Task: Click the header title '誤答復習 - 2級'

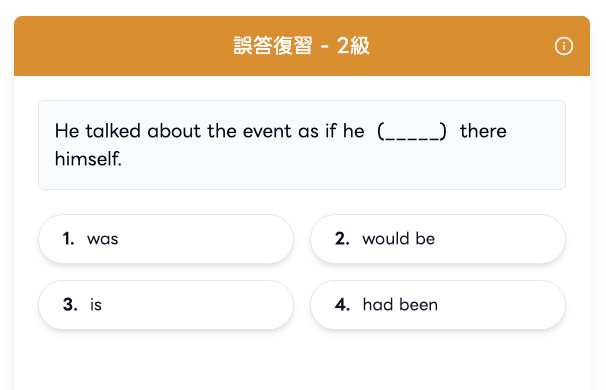Action: (x=302, y=46)
